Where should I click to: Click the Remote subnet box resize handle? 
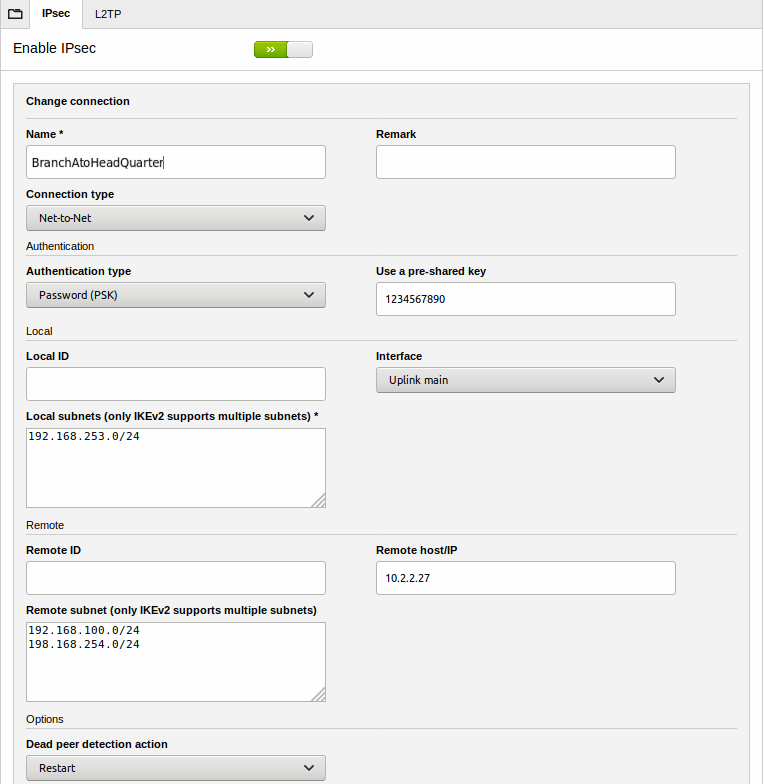[317, 694]
